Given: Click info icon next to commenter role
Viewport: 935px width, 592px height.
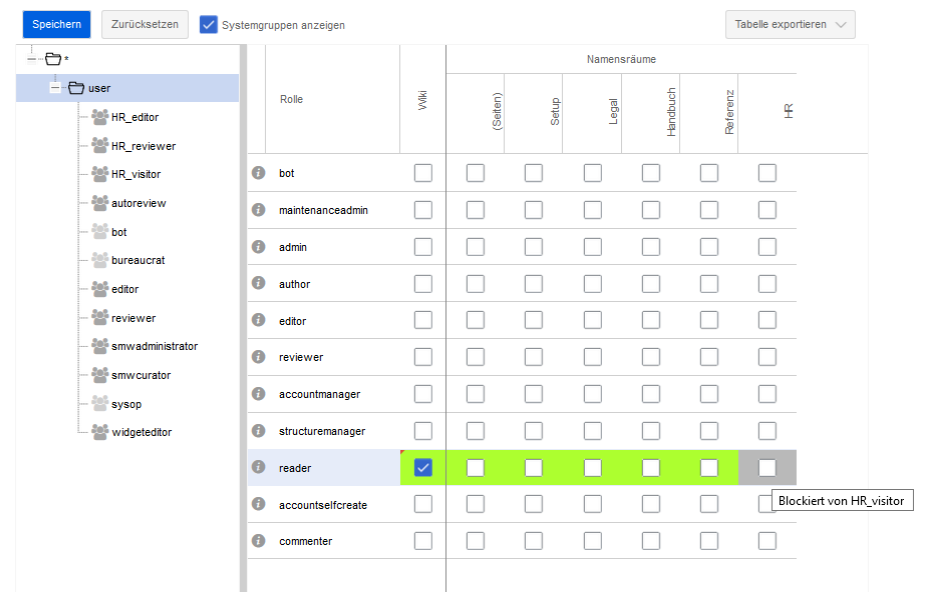Looking at the screenshot, I should [x=258, y=541].
